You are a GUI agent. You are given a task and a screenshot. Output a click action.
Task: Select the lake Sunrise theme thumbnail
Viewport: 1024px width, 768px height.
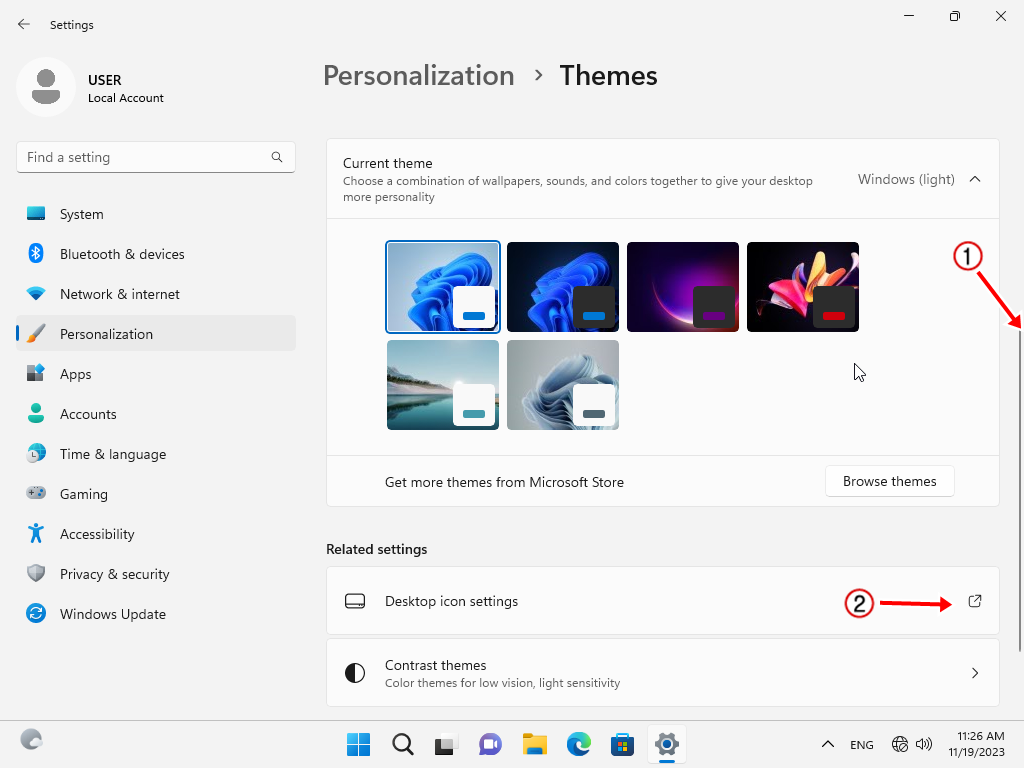443,385
